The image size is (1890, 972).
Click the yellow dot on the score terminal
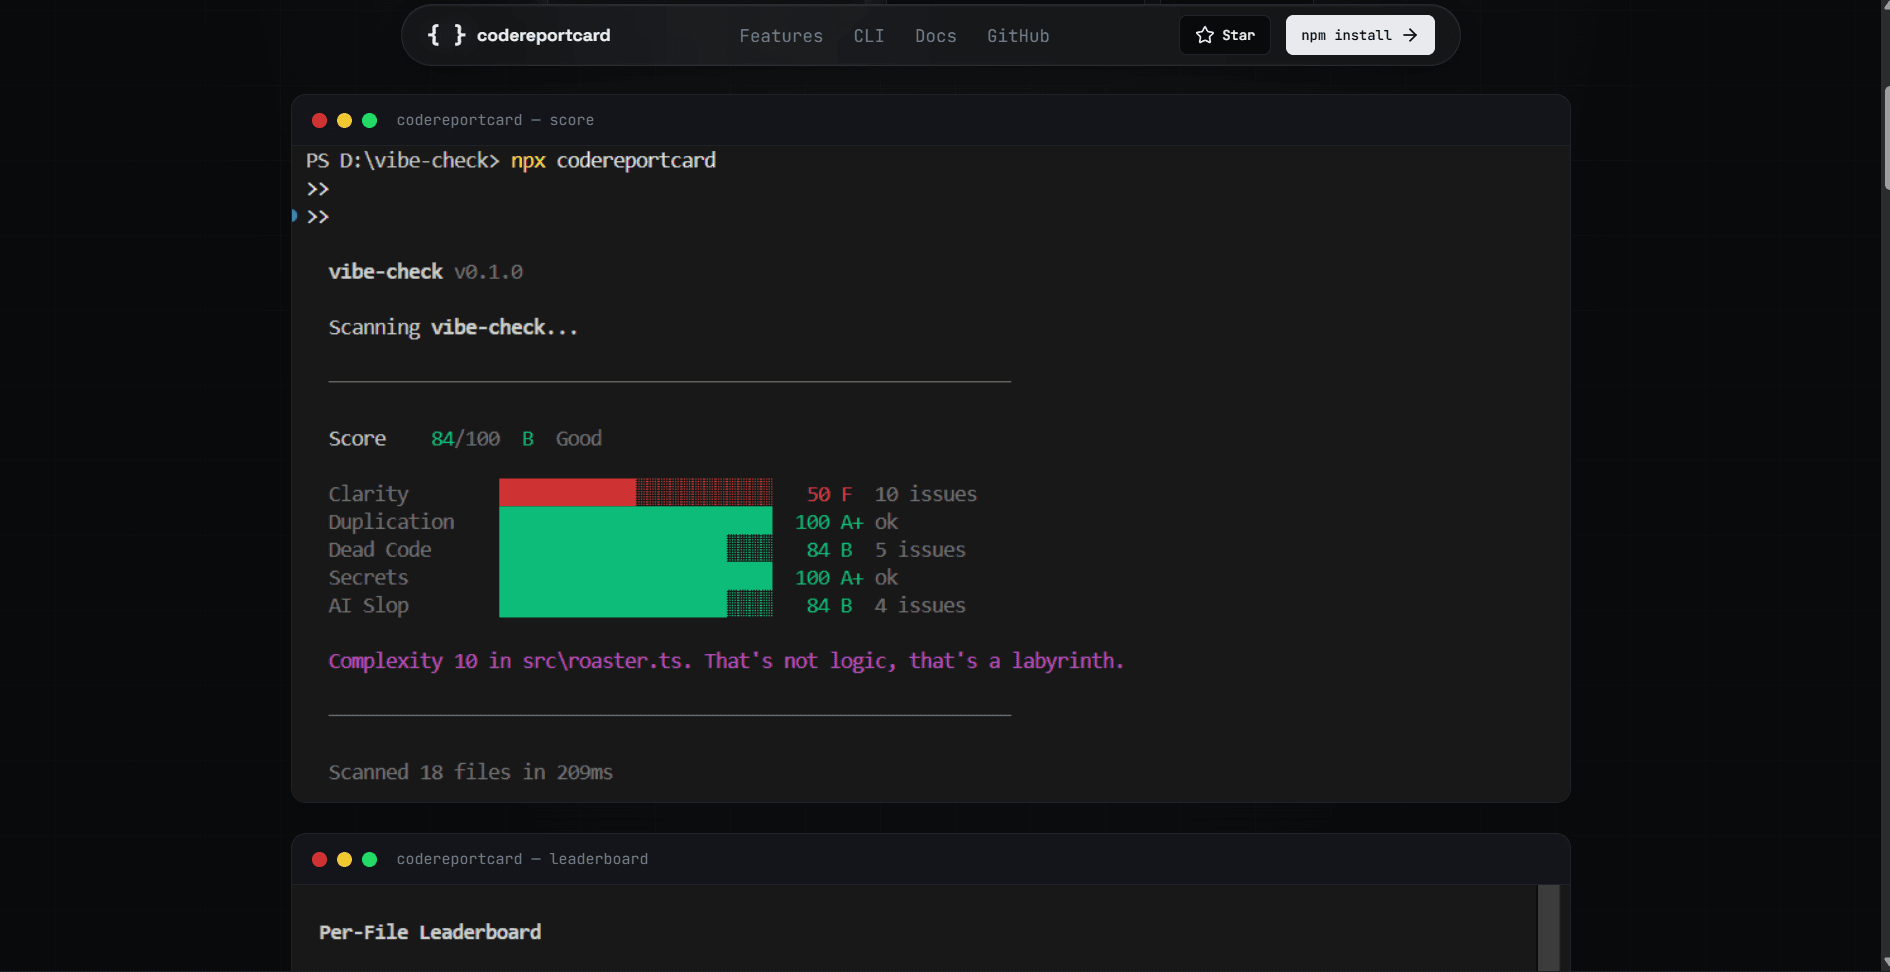(344, 120)
